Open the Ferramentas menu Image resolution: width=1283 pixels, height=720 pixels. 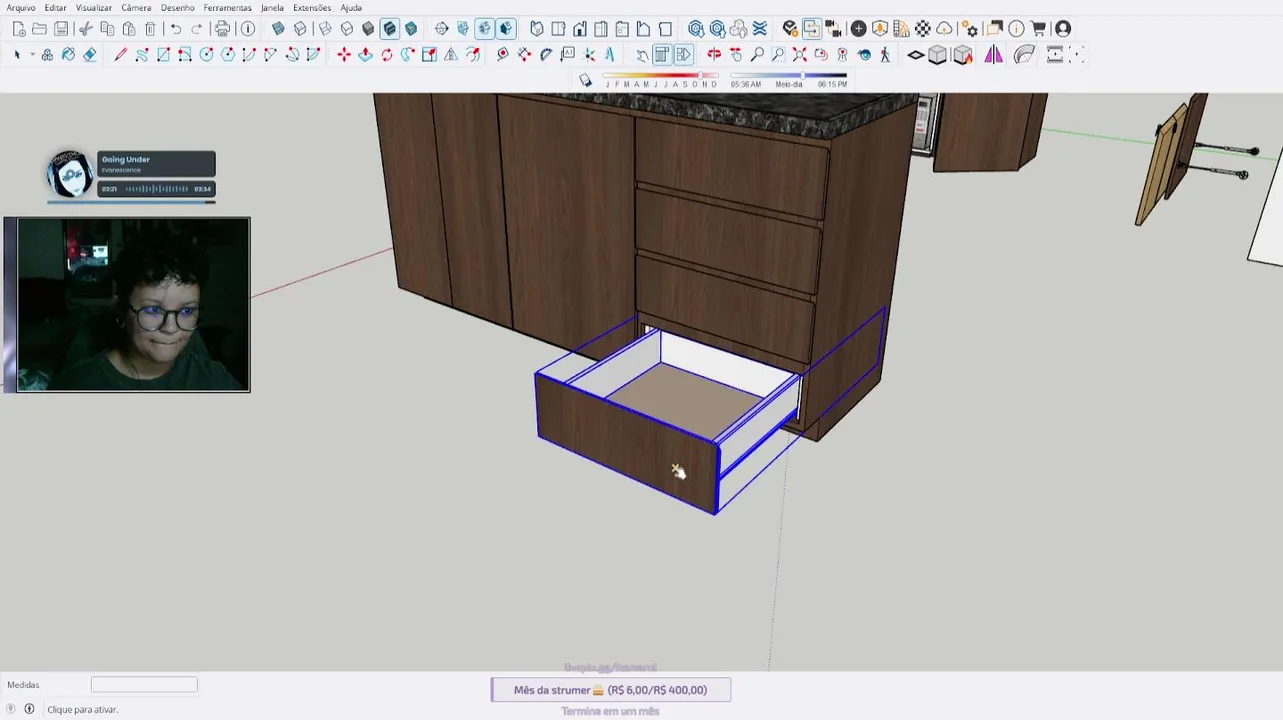(x=228, y=8)
